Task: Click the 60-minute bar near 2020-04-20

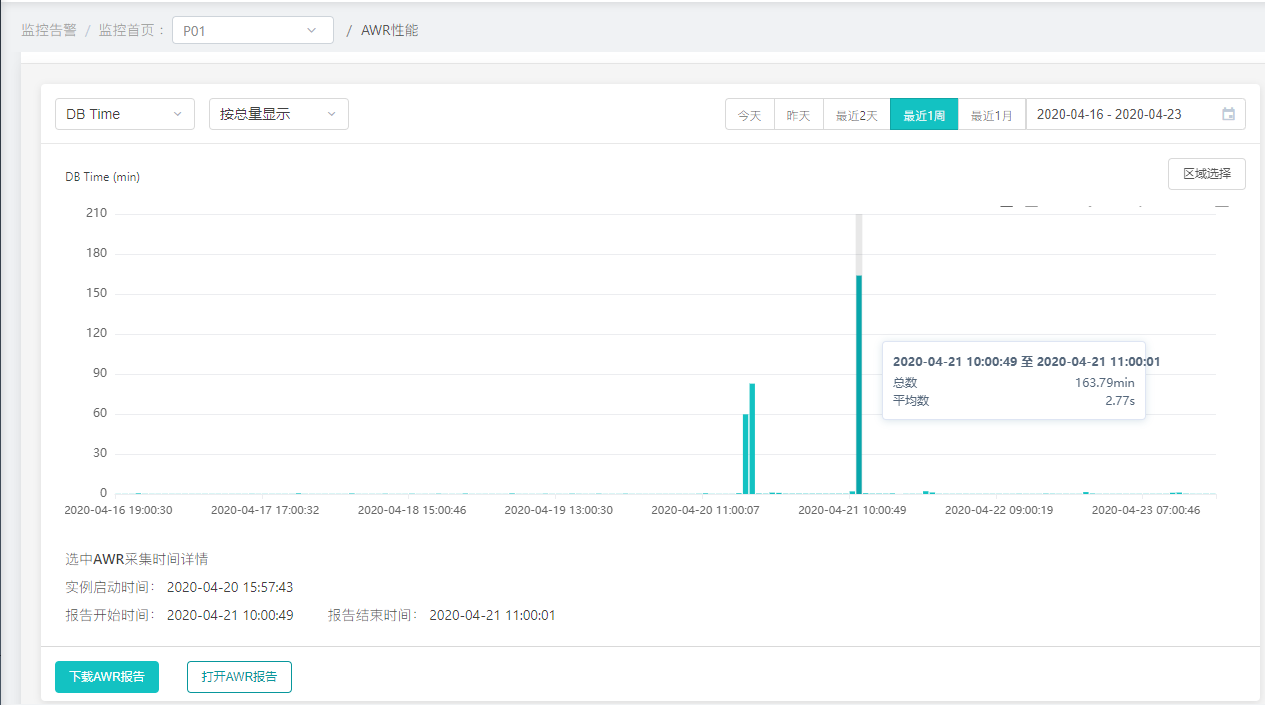Action: coord(745,454)
